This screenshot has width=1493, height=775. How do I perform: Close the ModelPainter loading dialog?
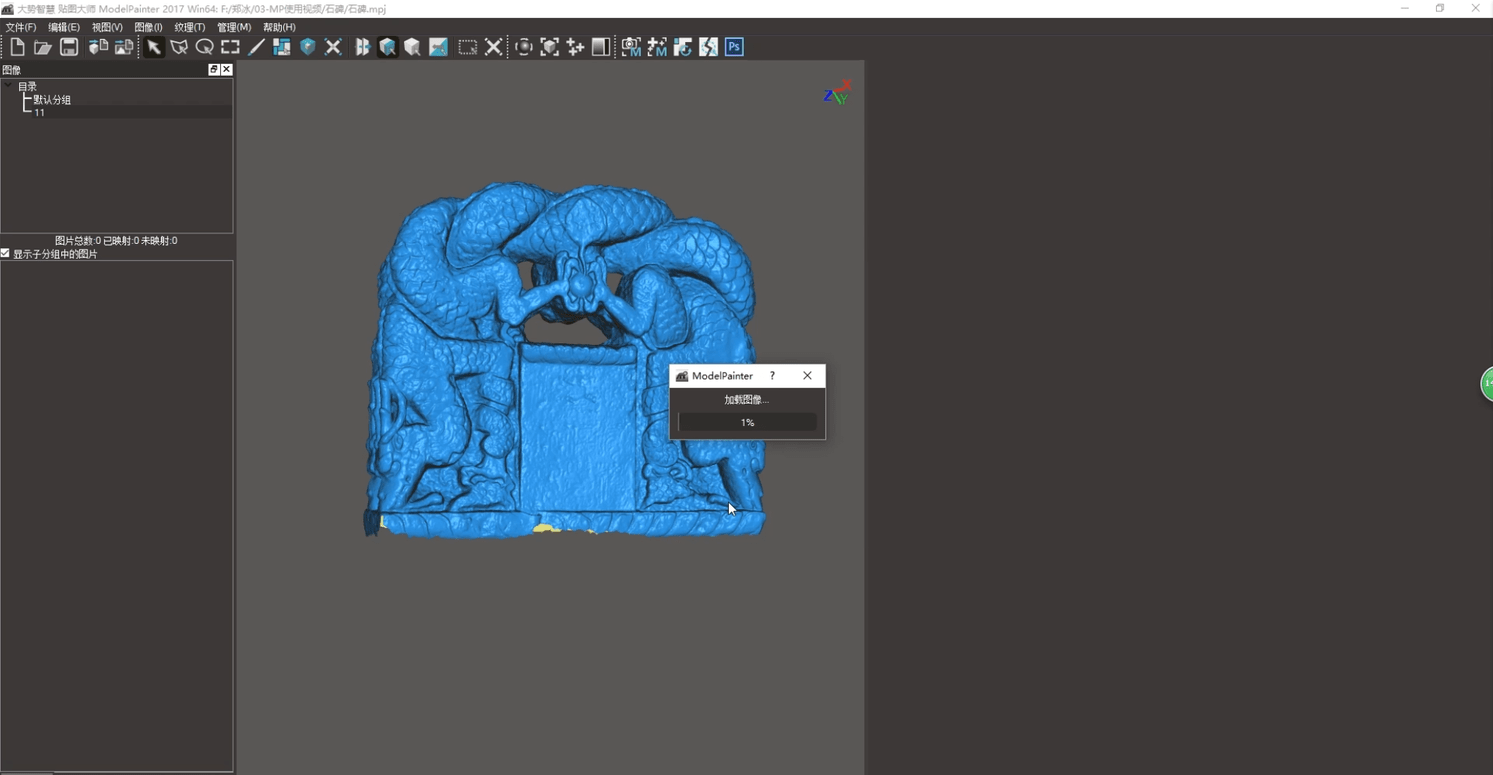[x=807, y=376]
